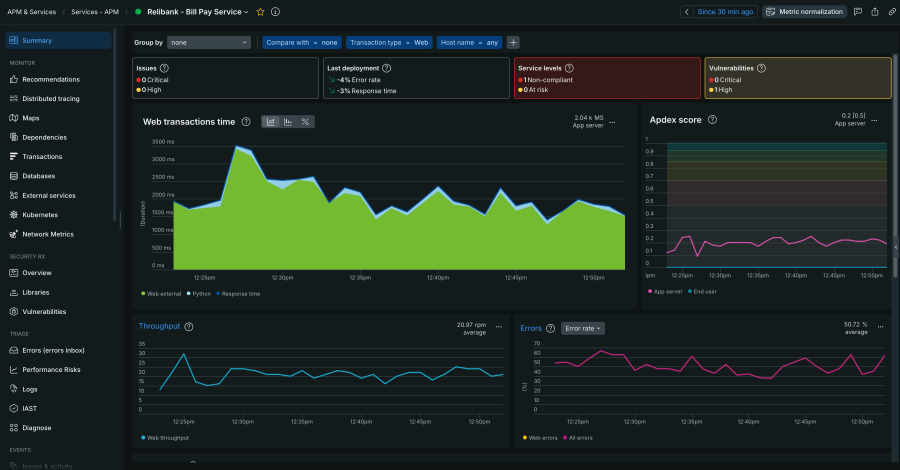Open Summary in the sidebar
Image resolution: width=900 pixels, height=470 pixels.
pyautogui.click(x=59, y=41)
